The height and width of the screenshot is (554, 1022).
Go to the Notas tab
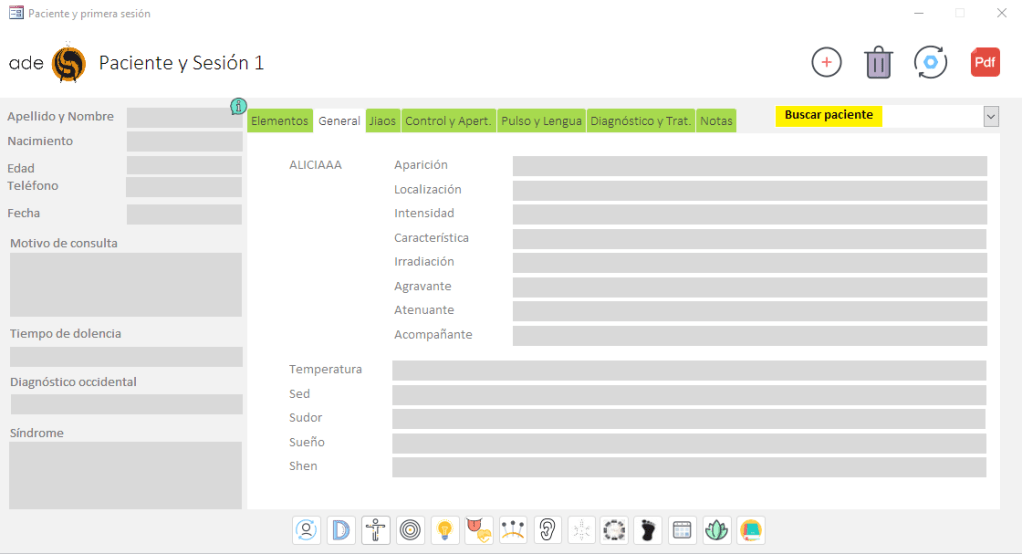(716, 121)
